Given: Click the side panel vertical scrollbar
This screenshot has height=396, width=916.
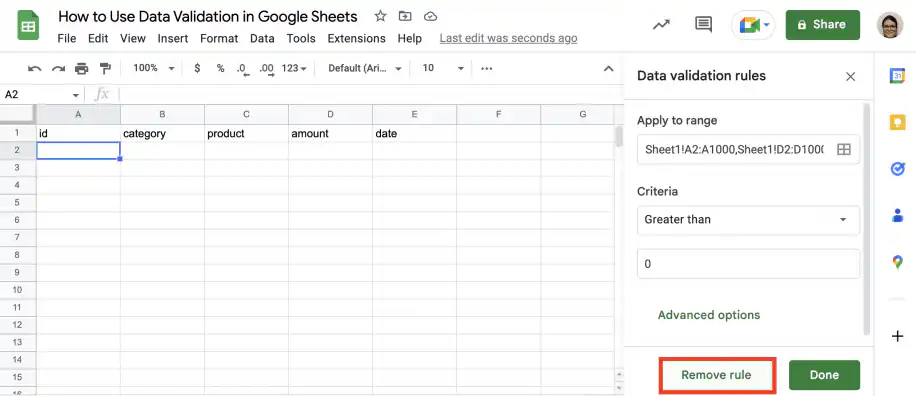Looking at the screenshot, I should click(867, 219).
